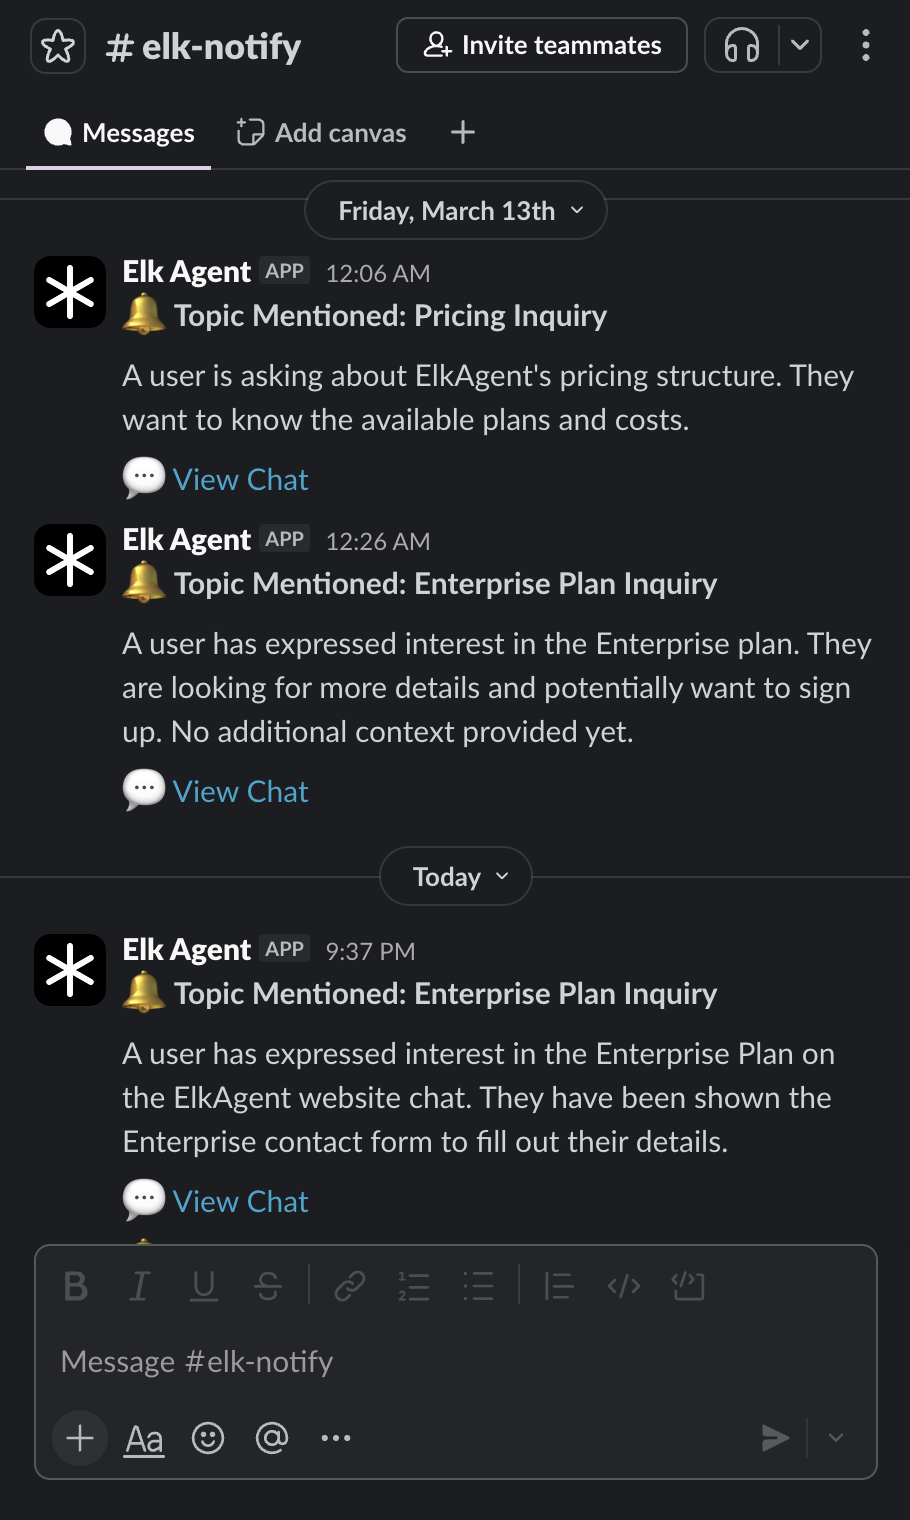Open huddle options dropdown arrow

800,45
